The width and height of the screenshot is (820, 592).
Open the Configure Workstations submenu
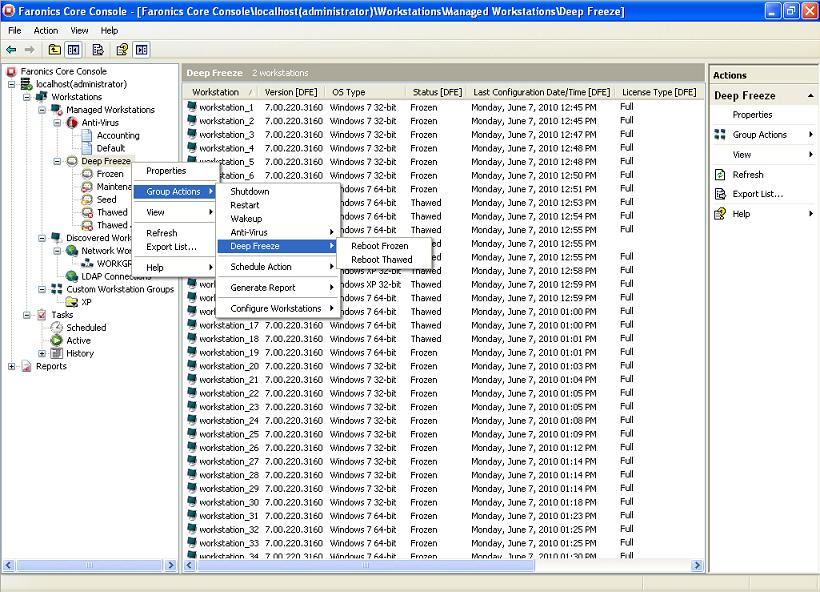coord(277,309)
